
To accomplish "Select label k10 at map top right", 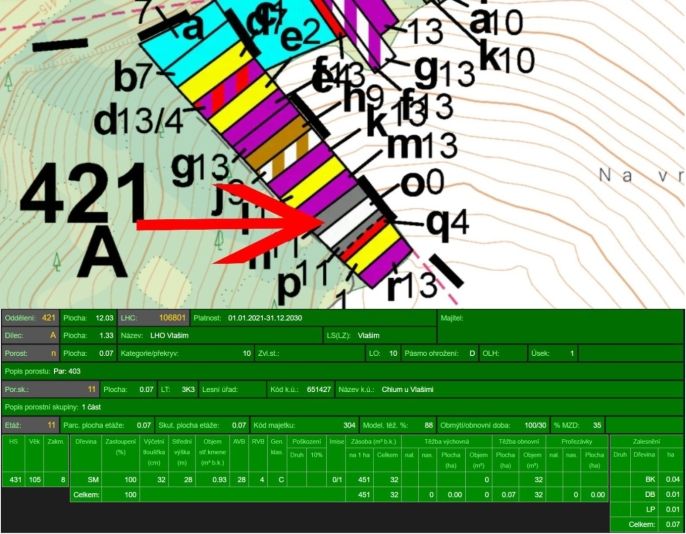I will click(507, 57).
